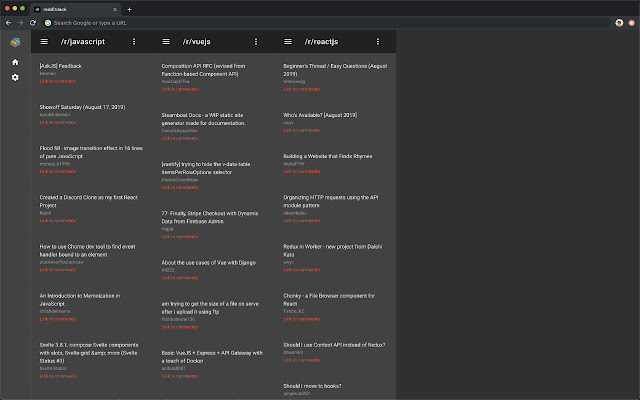This screenshot has height=400, width=640.
Task: Open more options for /r/vuejs column
Action: [256, 42]
